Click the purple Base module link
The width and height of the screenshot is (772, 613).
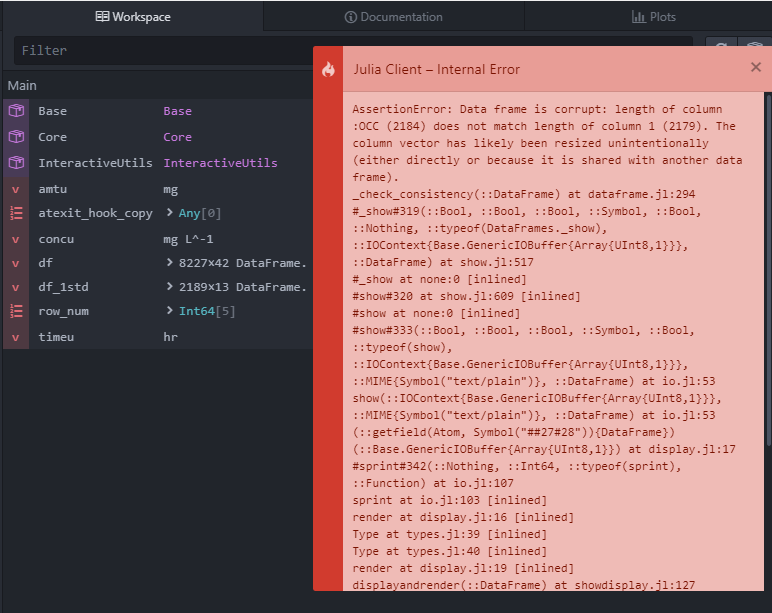tap(177, 111)
